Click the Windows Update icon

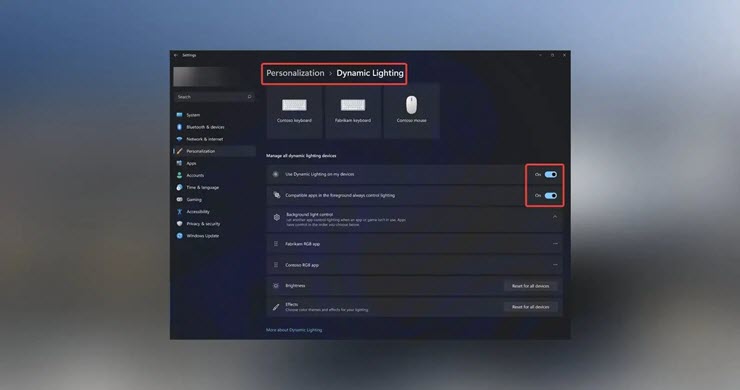pyautogui.click(x=179, y=236)
